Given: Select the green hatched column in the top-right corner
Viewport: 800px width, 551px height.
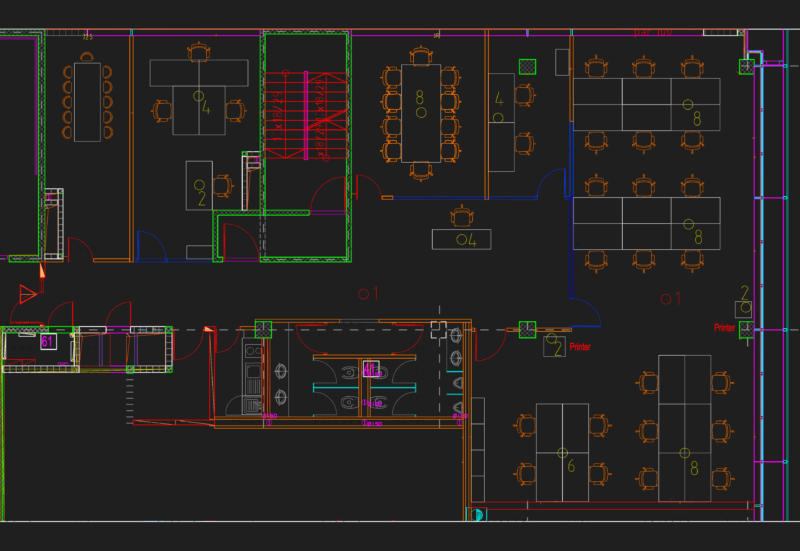Looking at the screenshot, I should [x=746, y=66].
